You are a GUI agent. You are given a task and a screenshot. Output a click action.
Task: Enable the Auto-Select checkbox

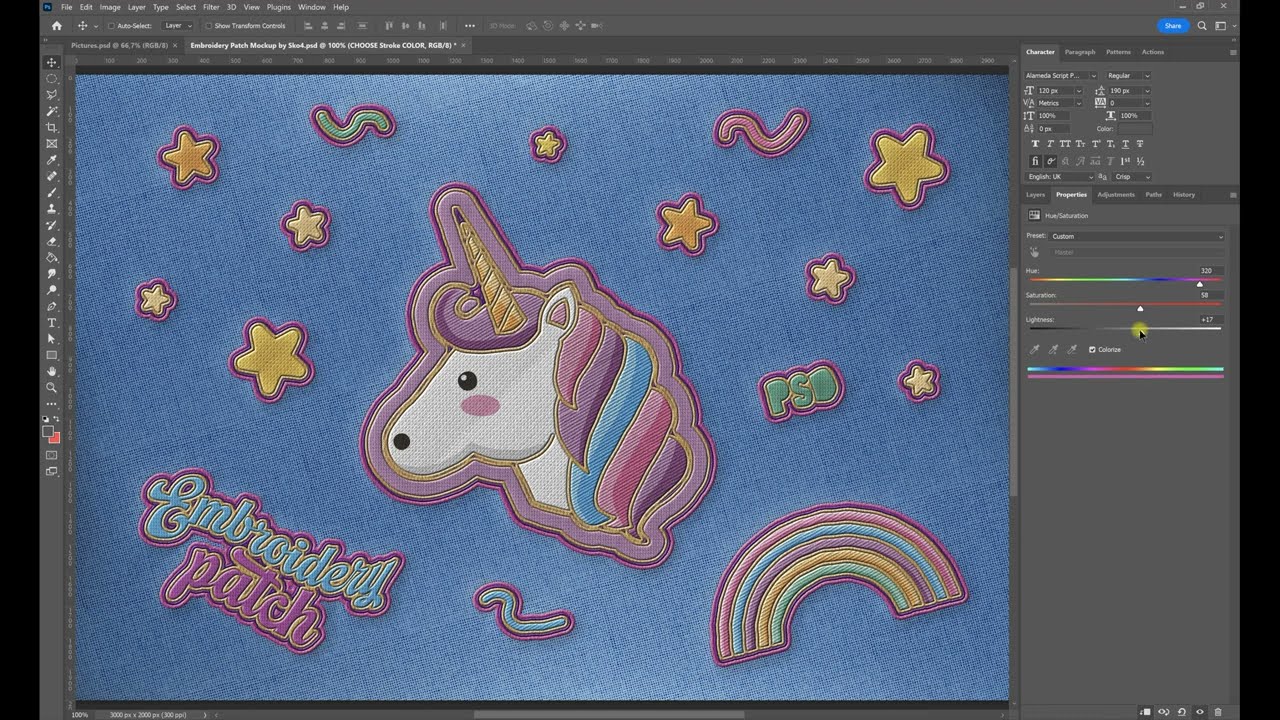click(111, 26)
